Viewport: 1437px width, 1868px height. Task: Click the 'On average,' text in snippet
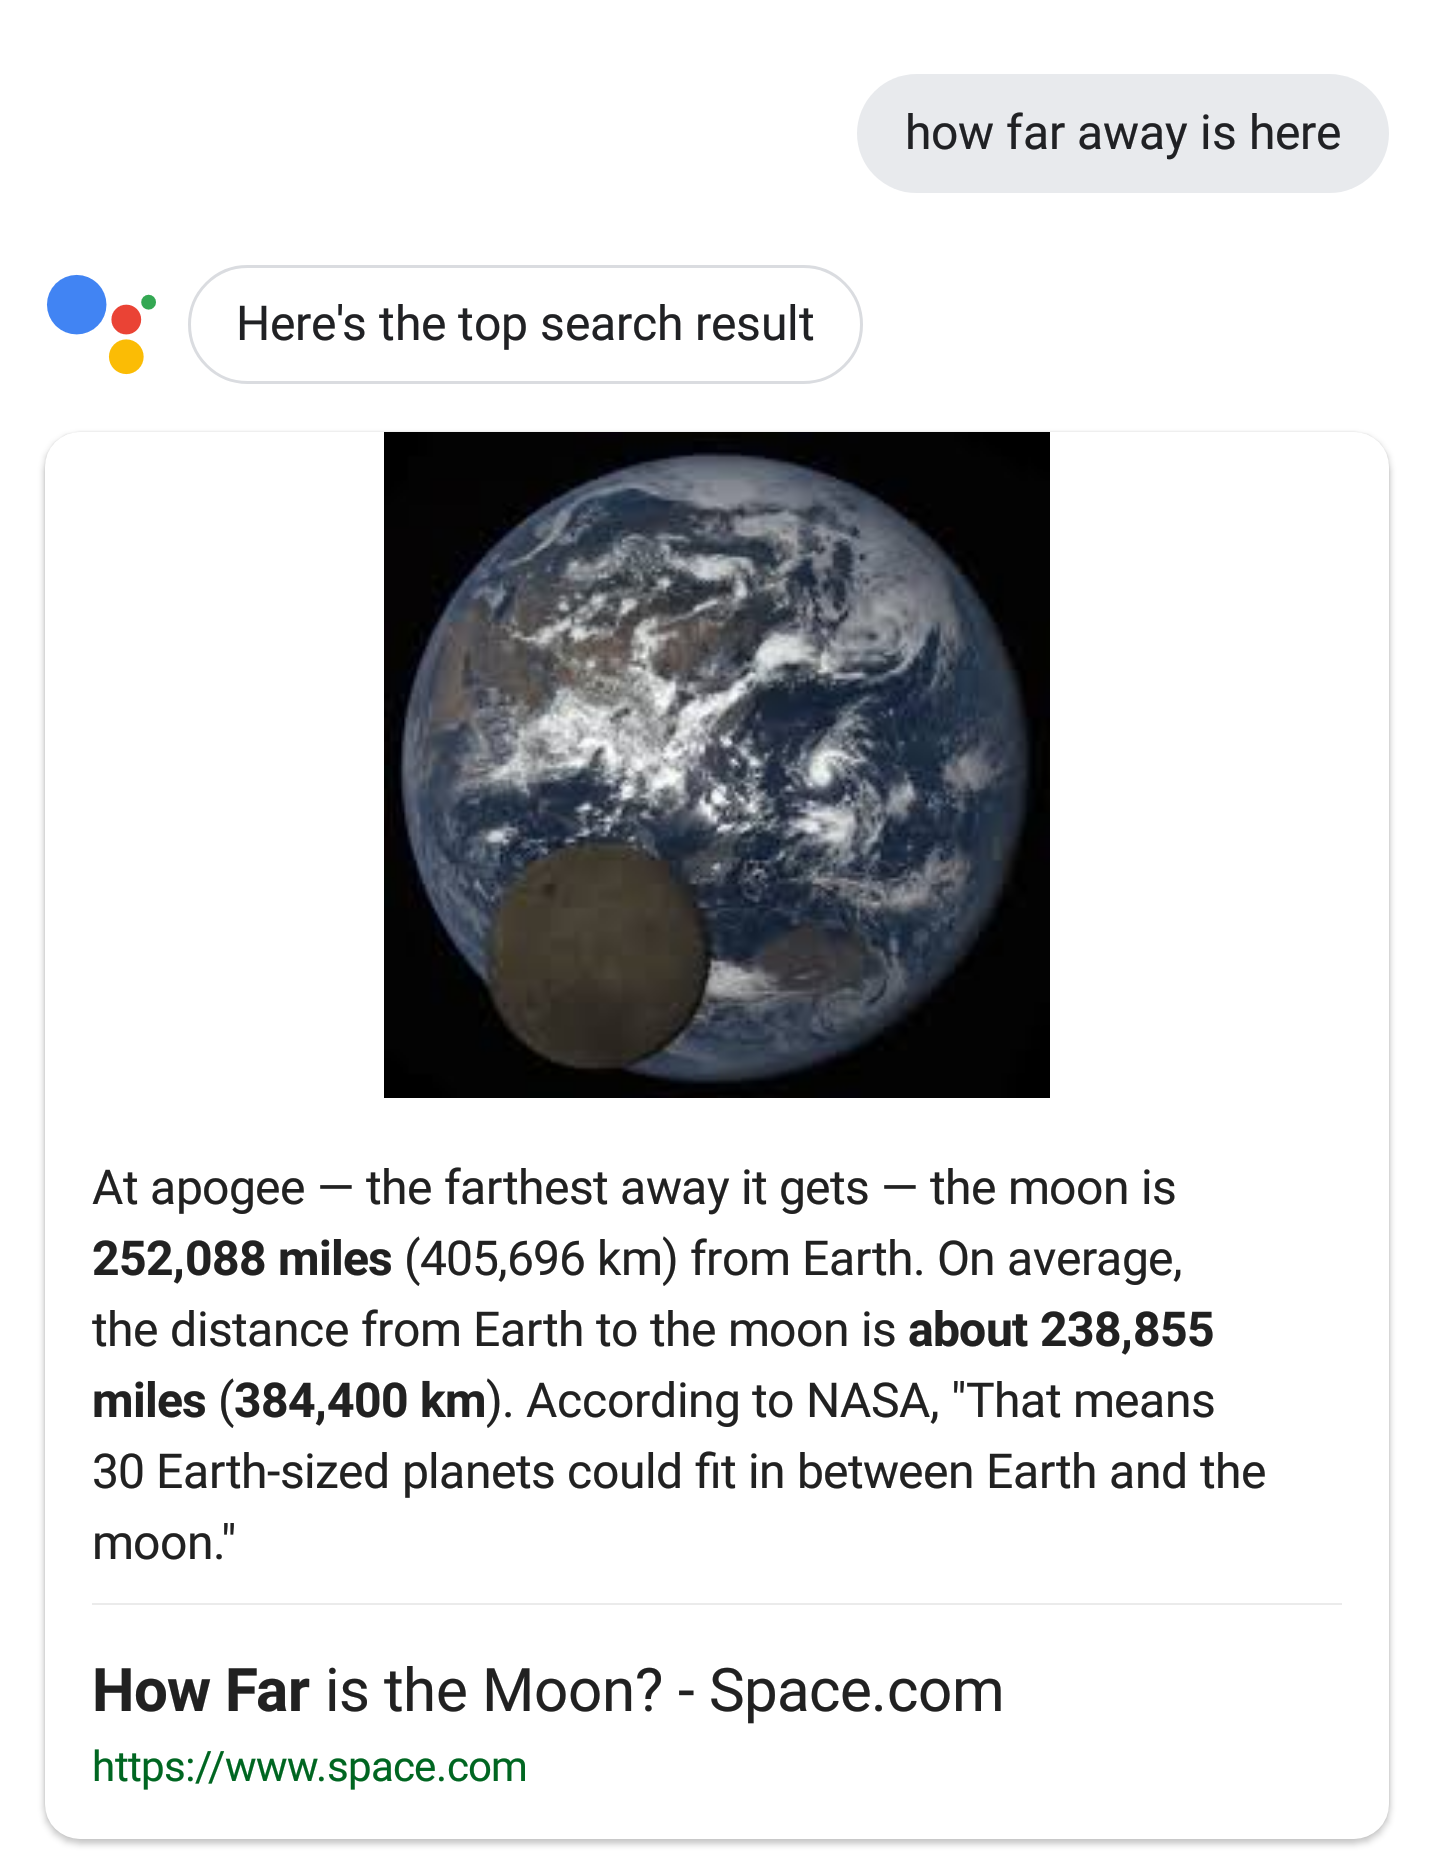1060,1260
